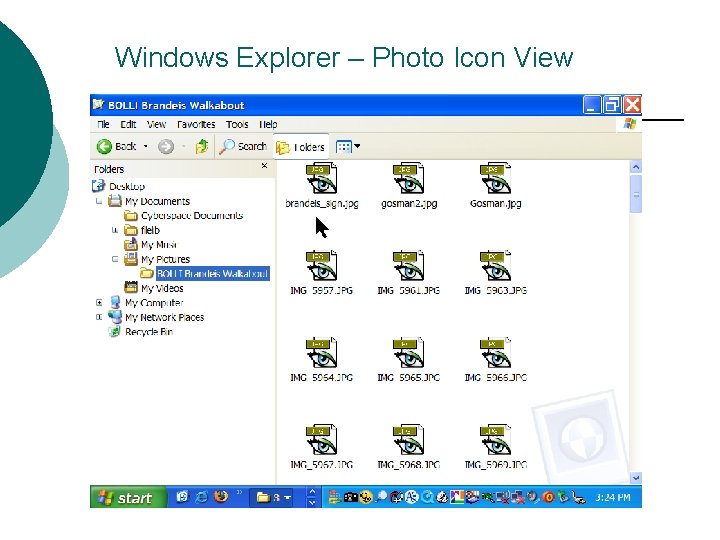
Task: Collapse the My Pictures tree node
Action: (x=115, y=259)
